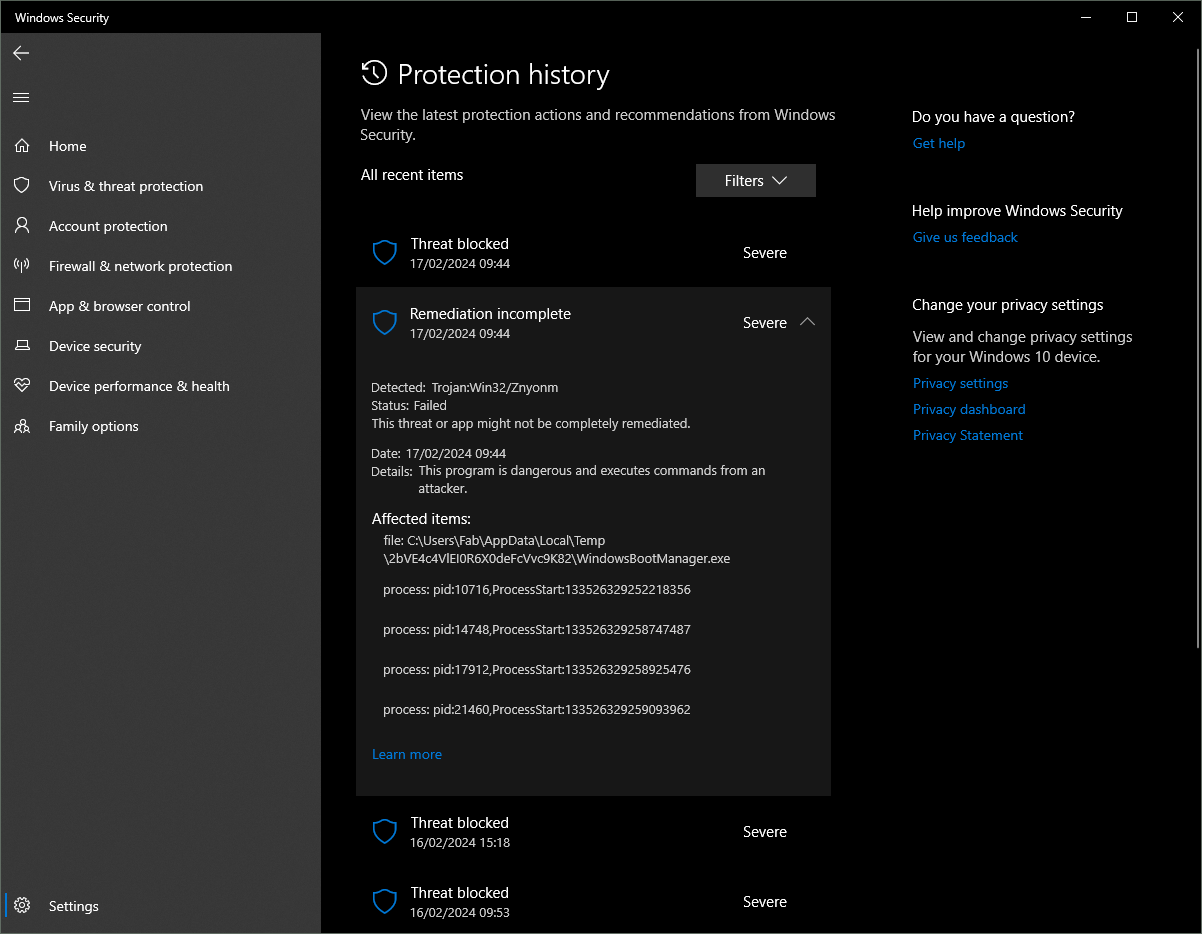Click the vertical scrollbar on the right edge
1202x934 pixels.
tap(1196, 350)
